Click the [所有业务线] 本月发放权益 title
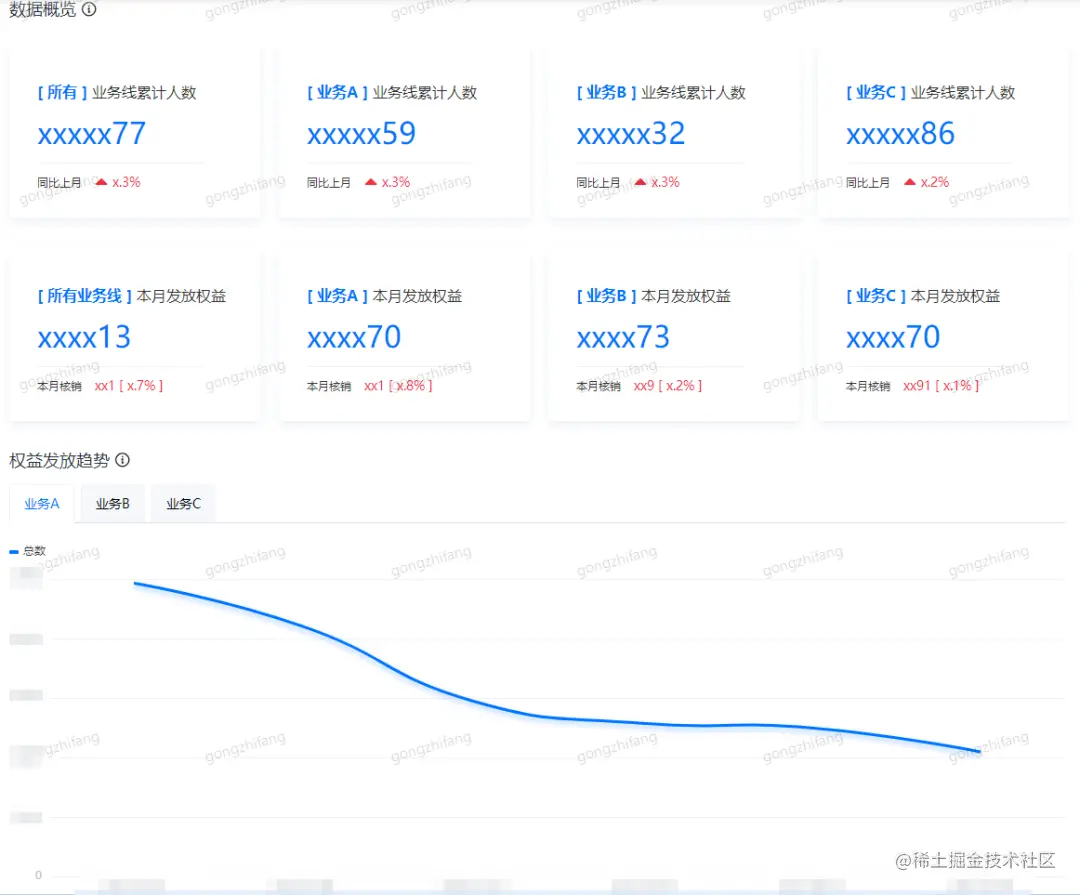The width and height of the screenshot is (1080, 895). (x=132, y=296)
